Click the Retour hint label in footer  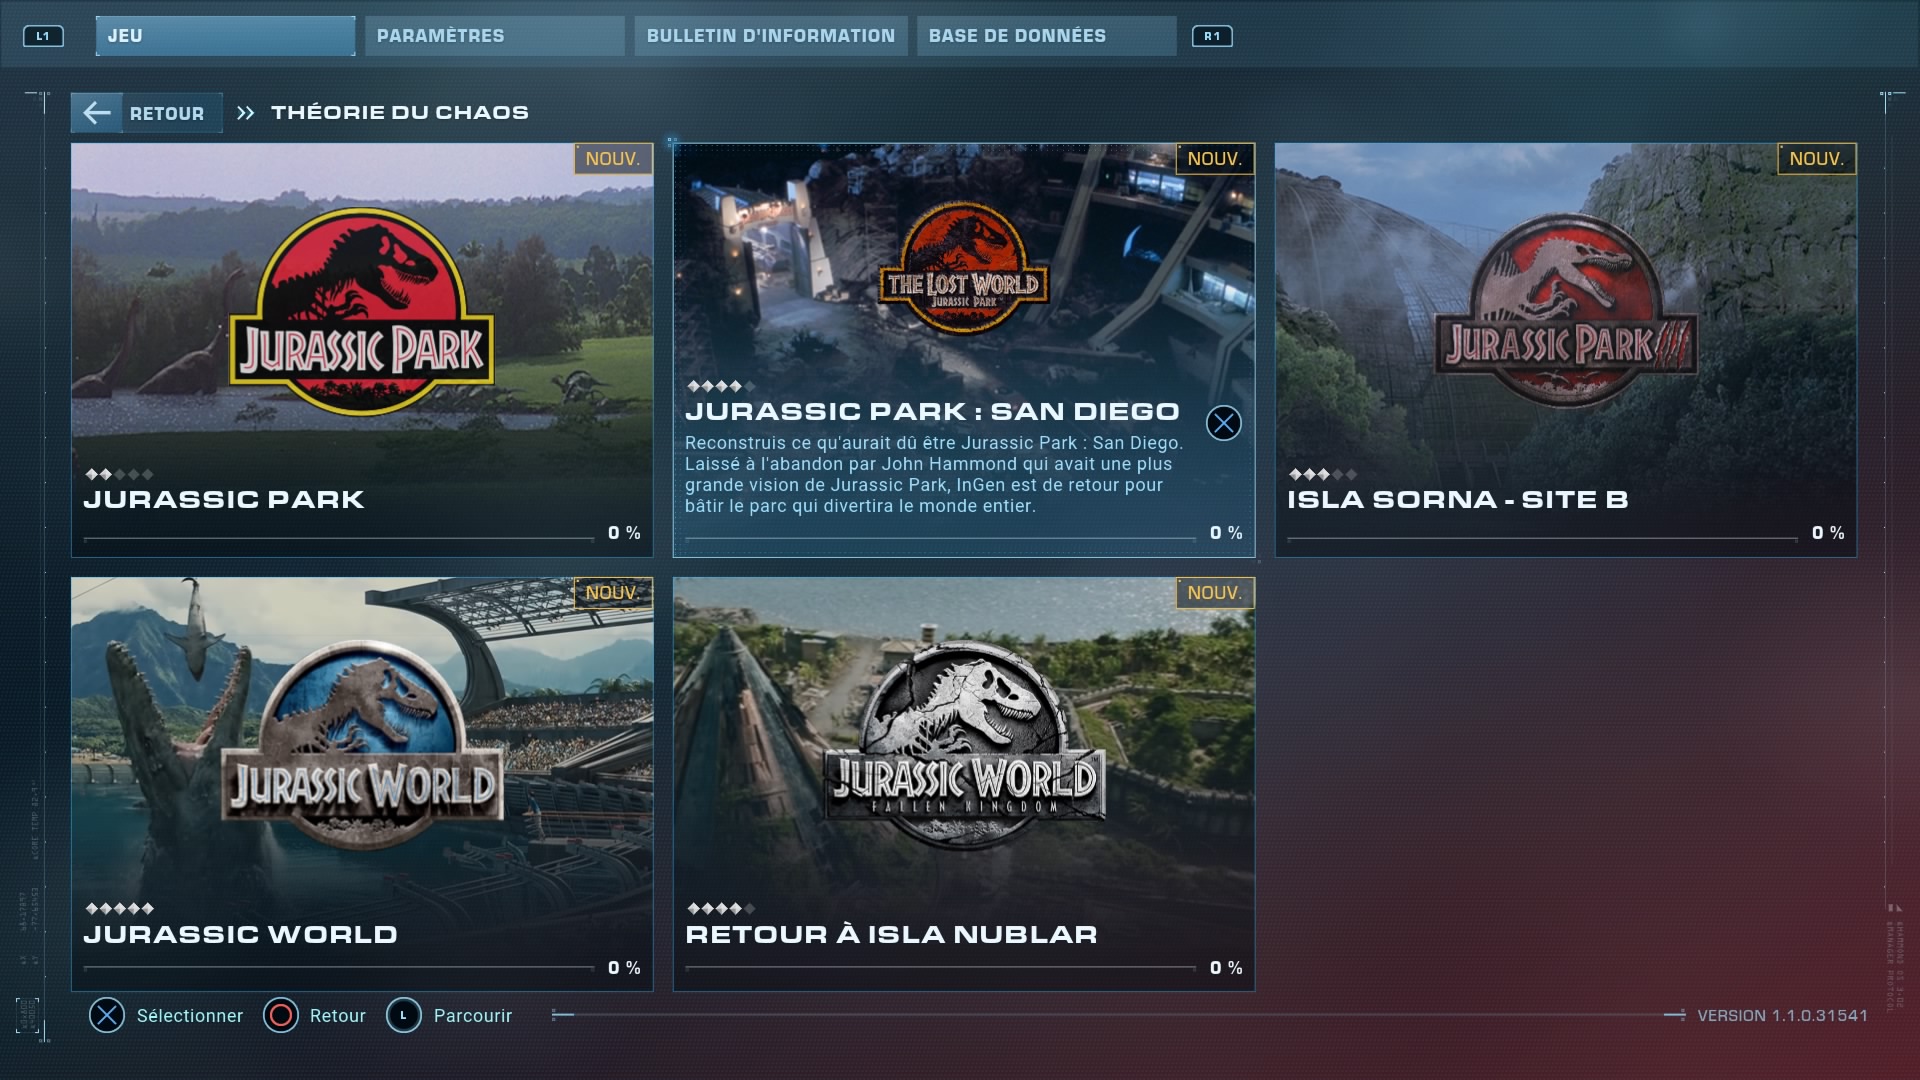pyautogui.click(x=338, y=1016)
